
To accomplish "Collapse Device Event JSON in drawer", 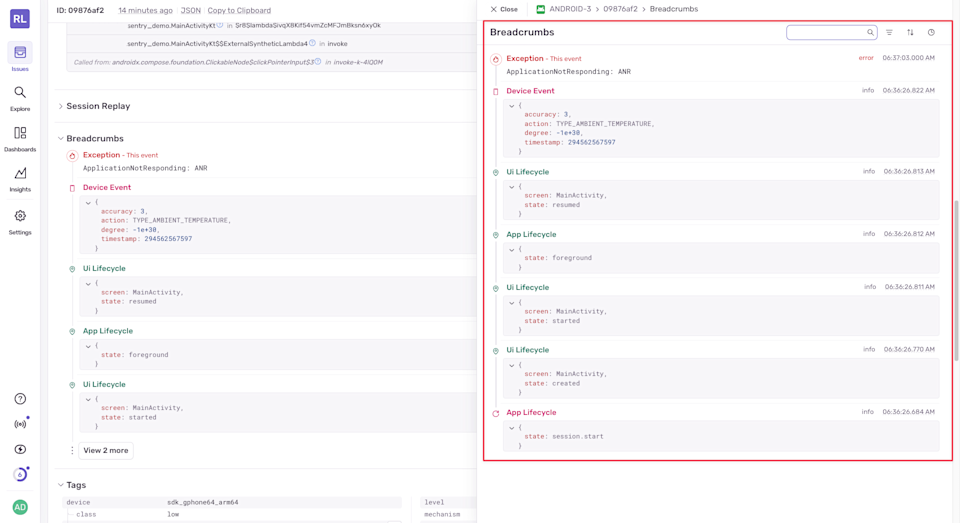I will (x=512, y=105).
